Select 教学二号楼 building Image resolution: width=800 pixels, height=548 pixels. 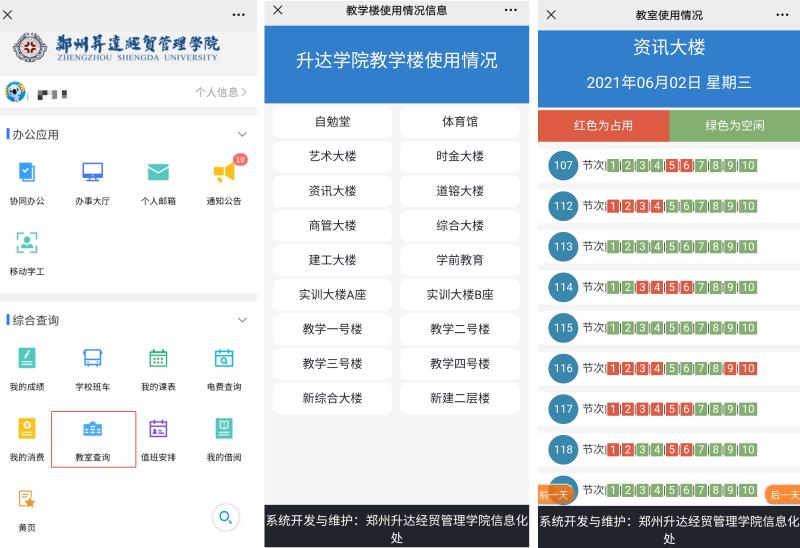(460, 329)
